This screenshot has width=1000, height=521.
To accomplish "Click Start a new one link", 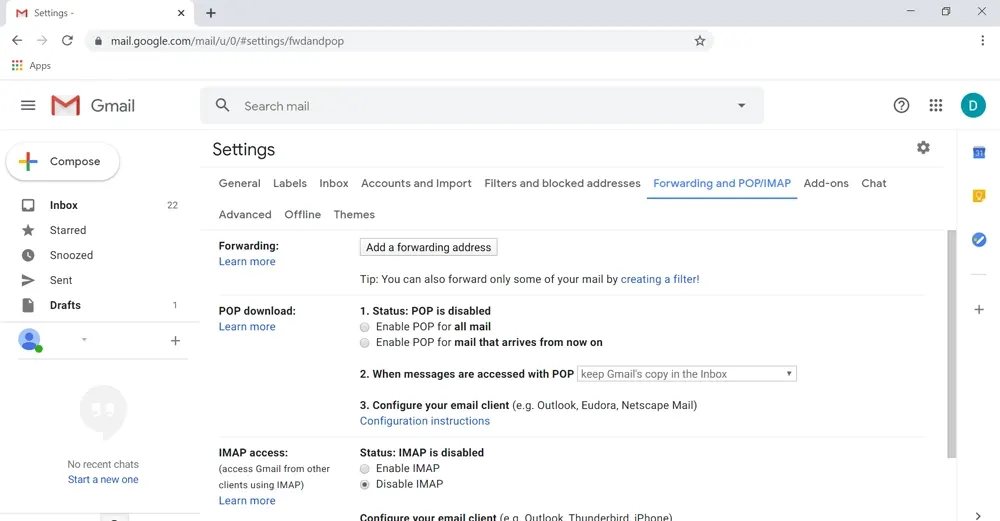I will [103, 480].
